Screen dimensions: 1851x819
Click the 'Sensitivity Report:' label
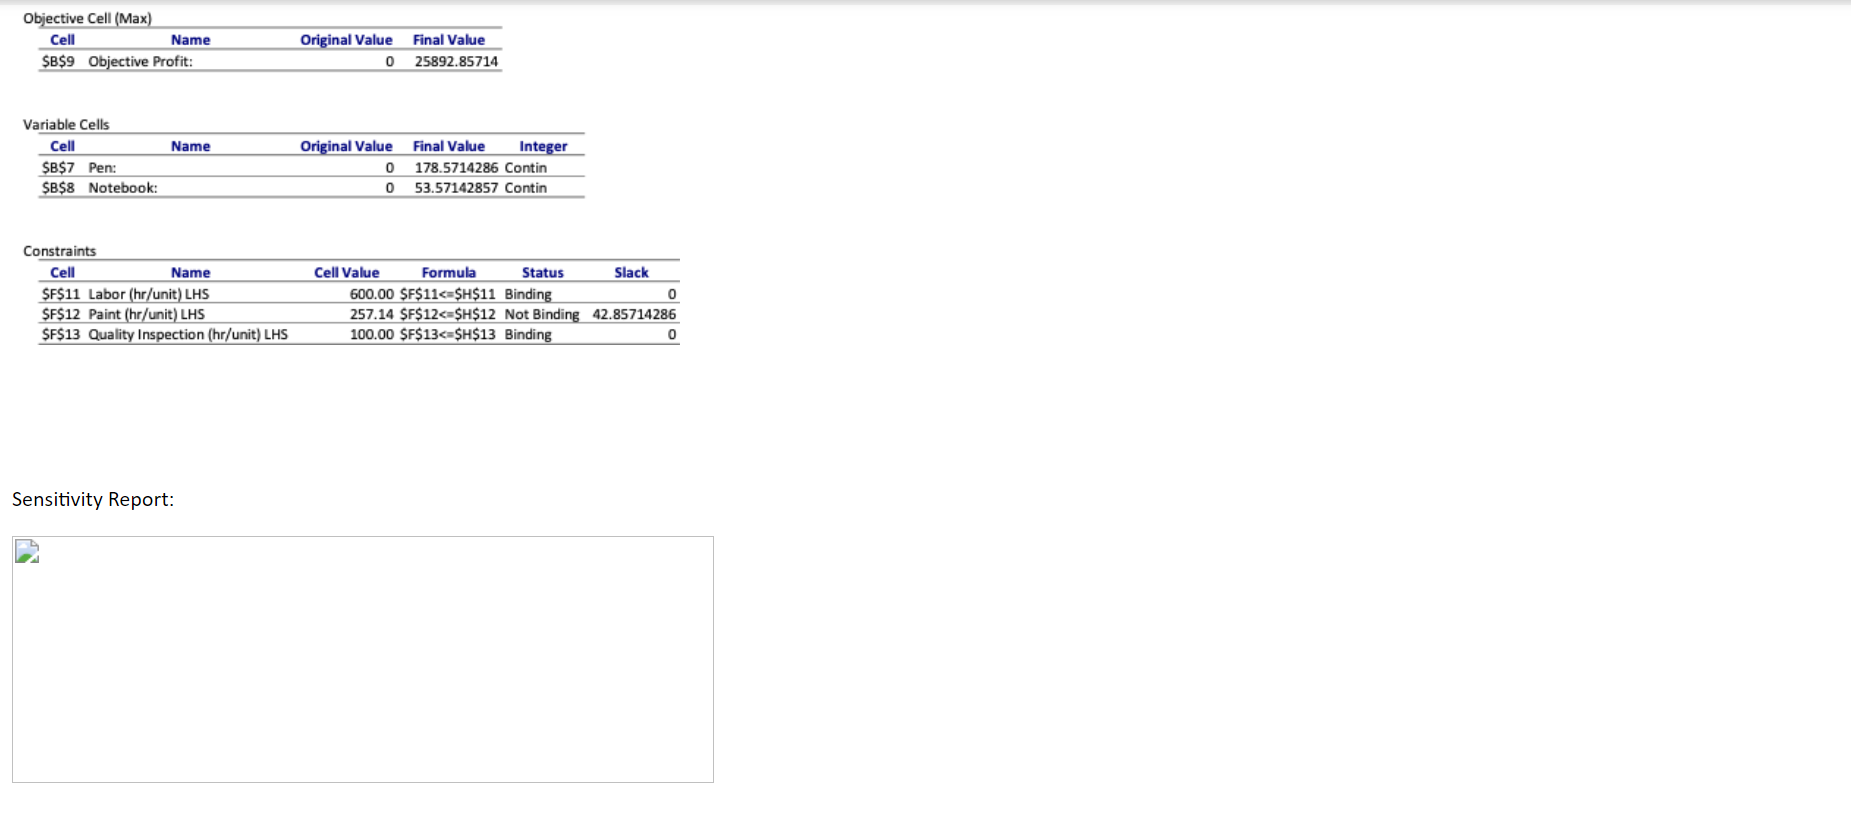point(93,499)
